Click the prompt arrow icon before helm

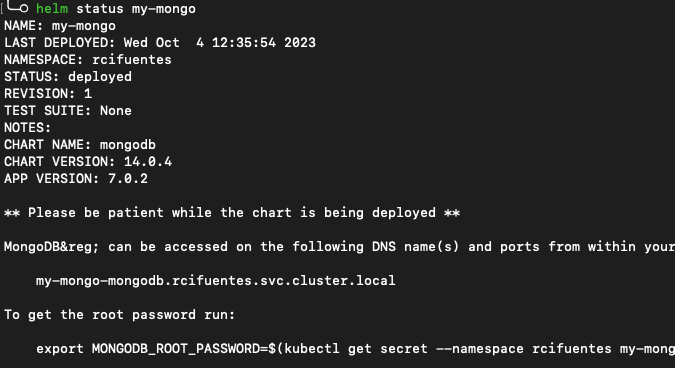click(x=17, y=6)
